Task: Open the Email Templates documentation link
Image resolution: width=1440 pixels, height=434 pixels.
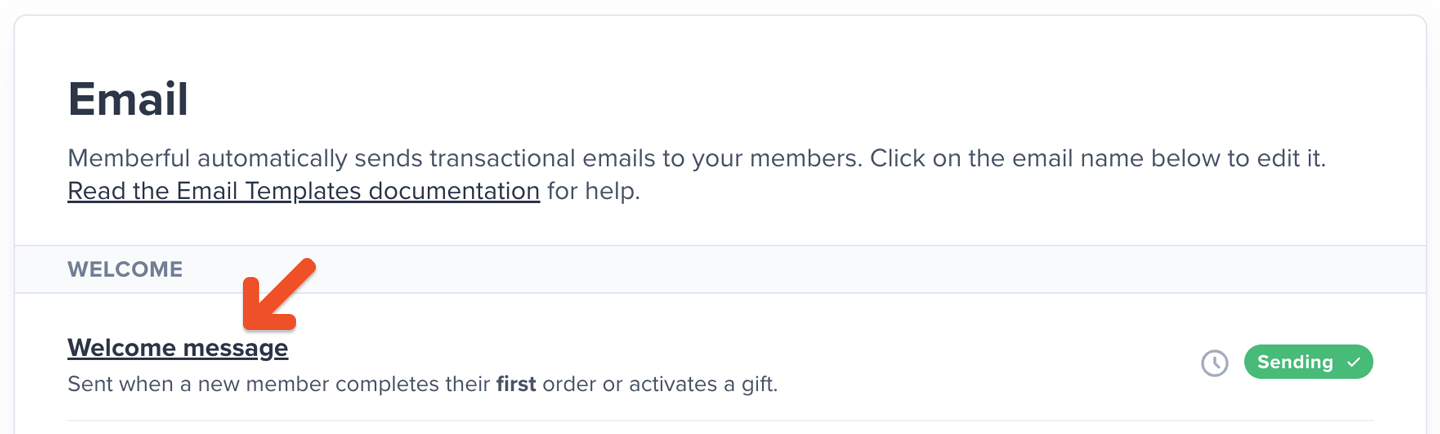Action: point(303,190)
